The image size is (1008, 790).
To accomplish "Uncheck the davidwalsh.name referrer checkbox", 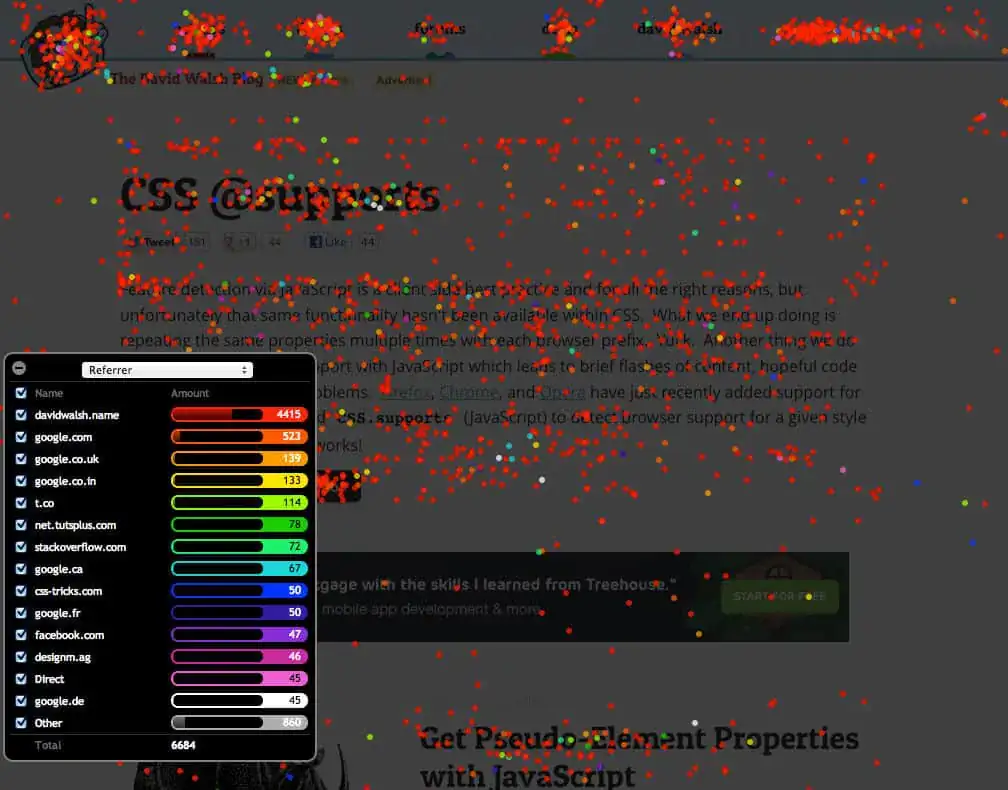I will click(21, 414).
